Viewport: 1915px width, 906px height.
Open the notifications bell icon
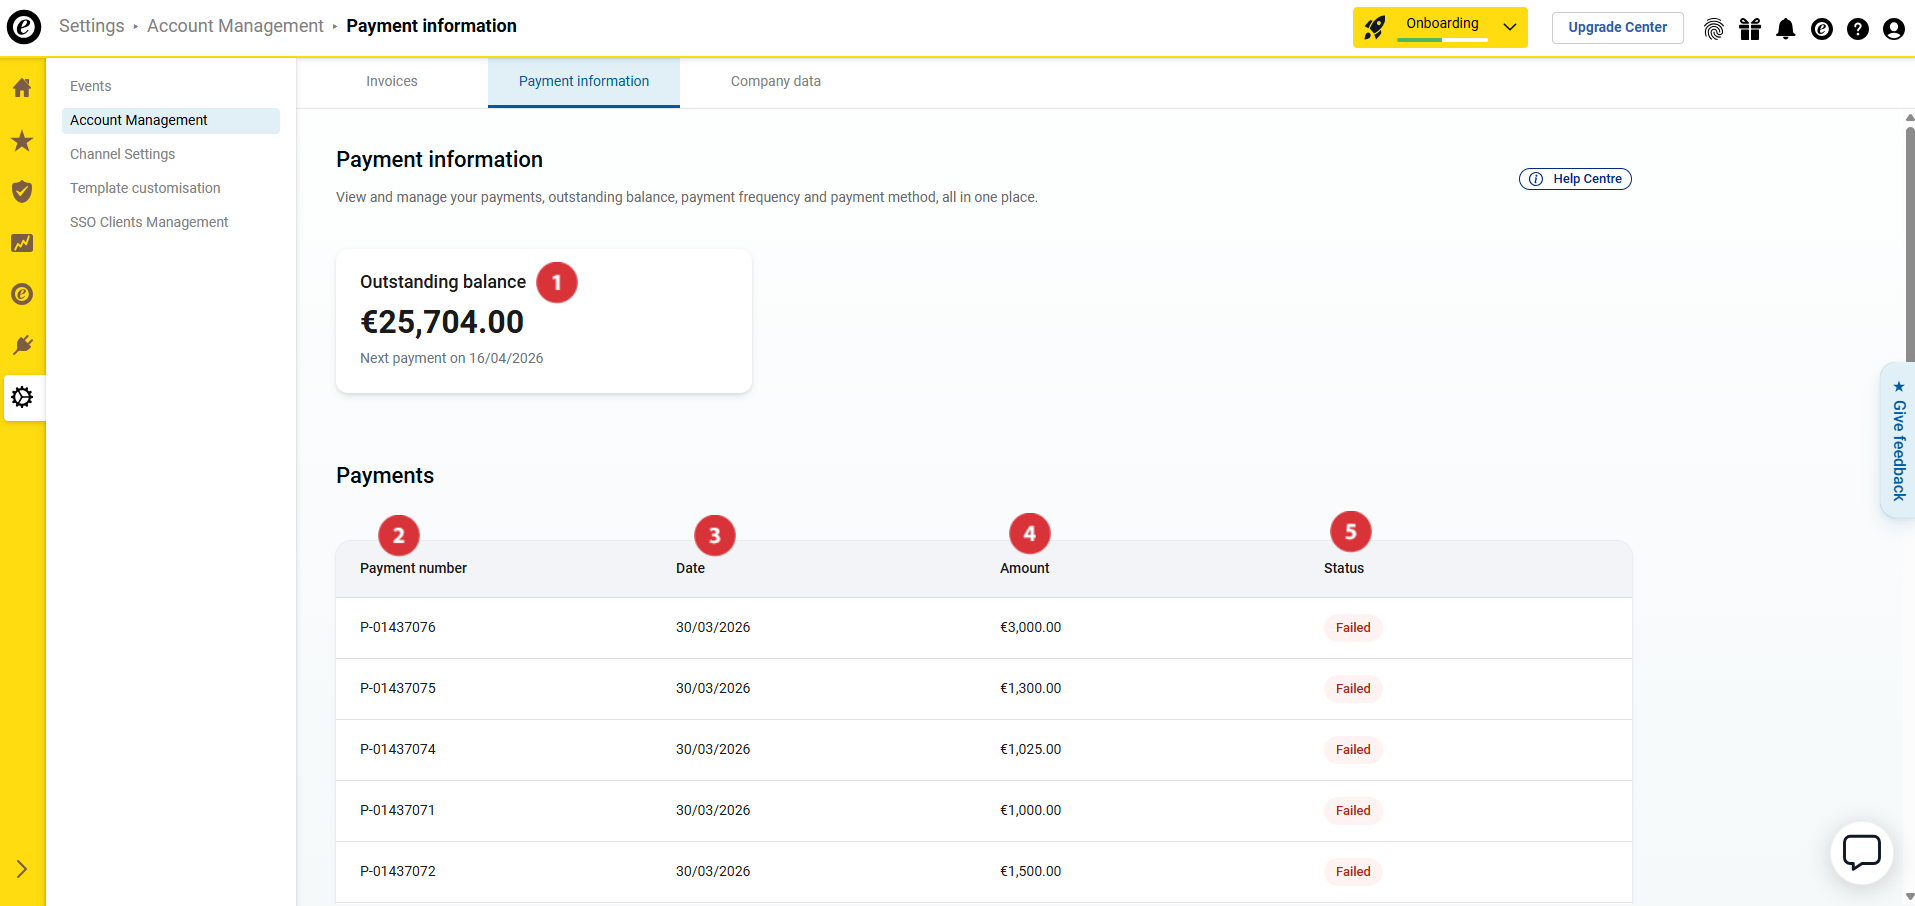(x=1785, y=29)
